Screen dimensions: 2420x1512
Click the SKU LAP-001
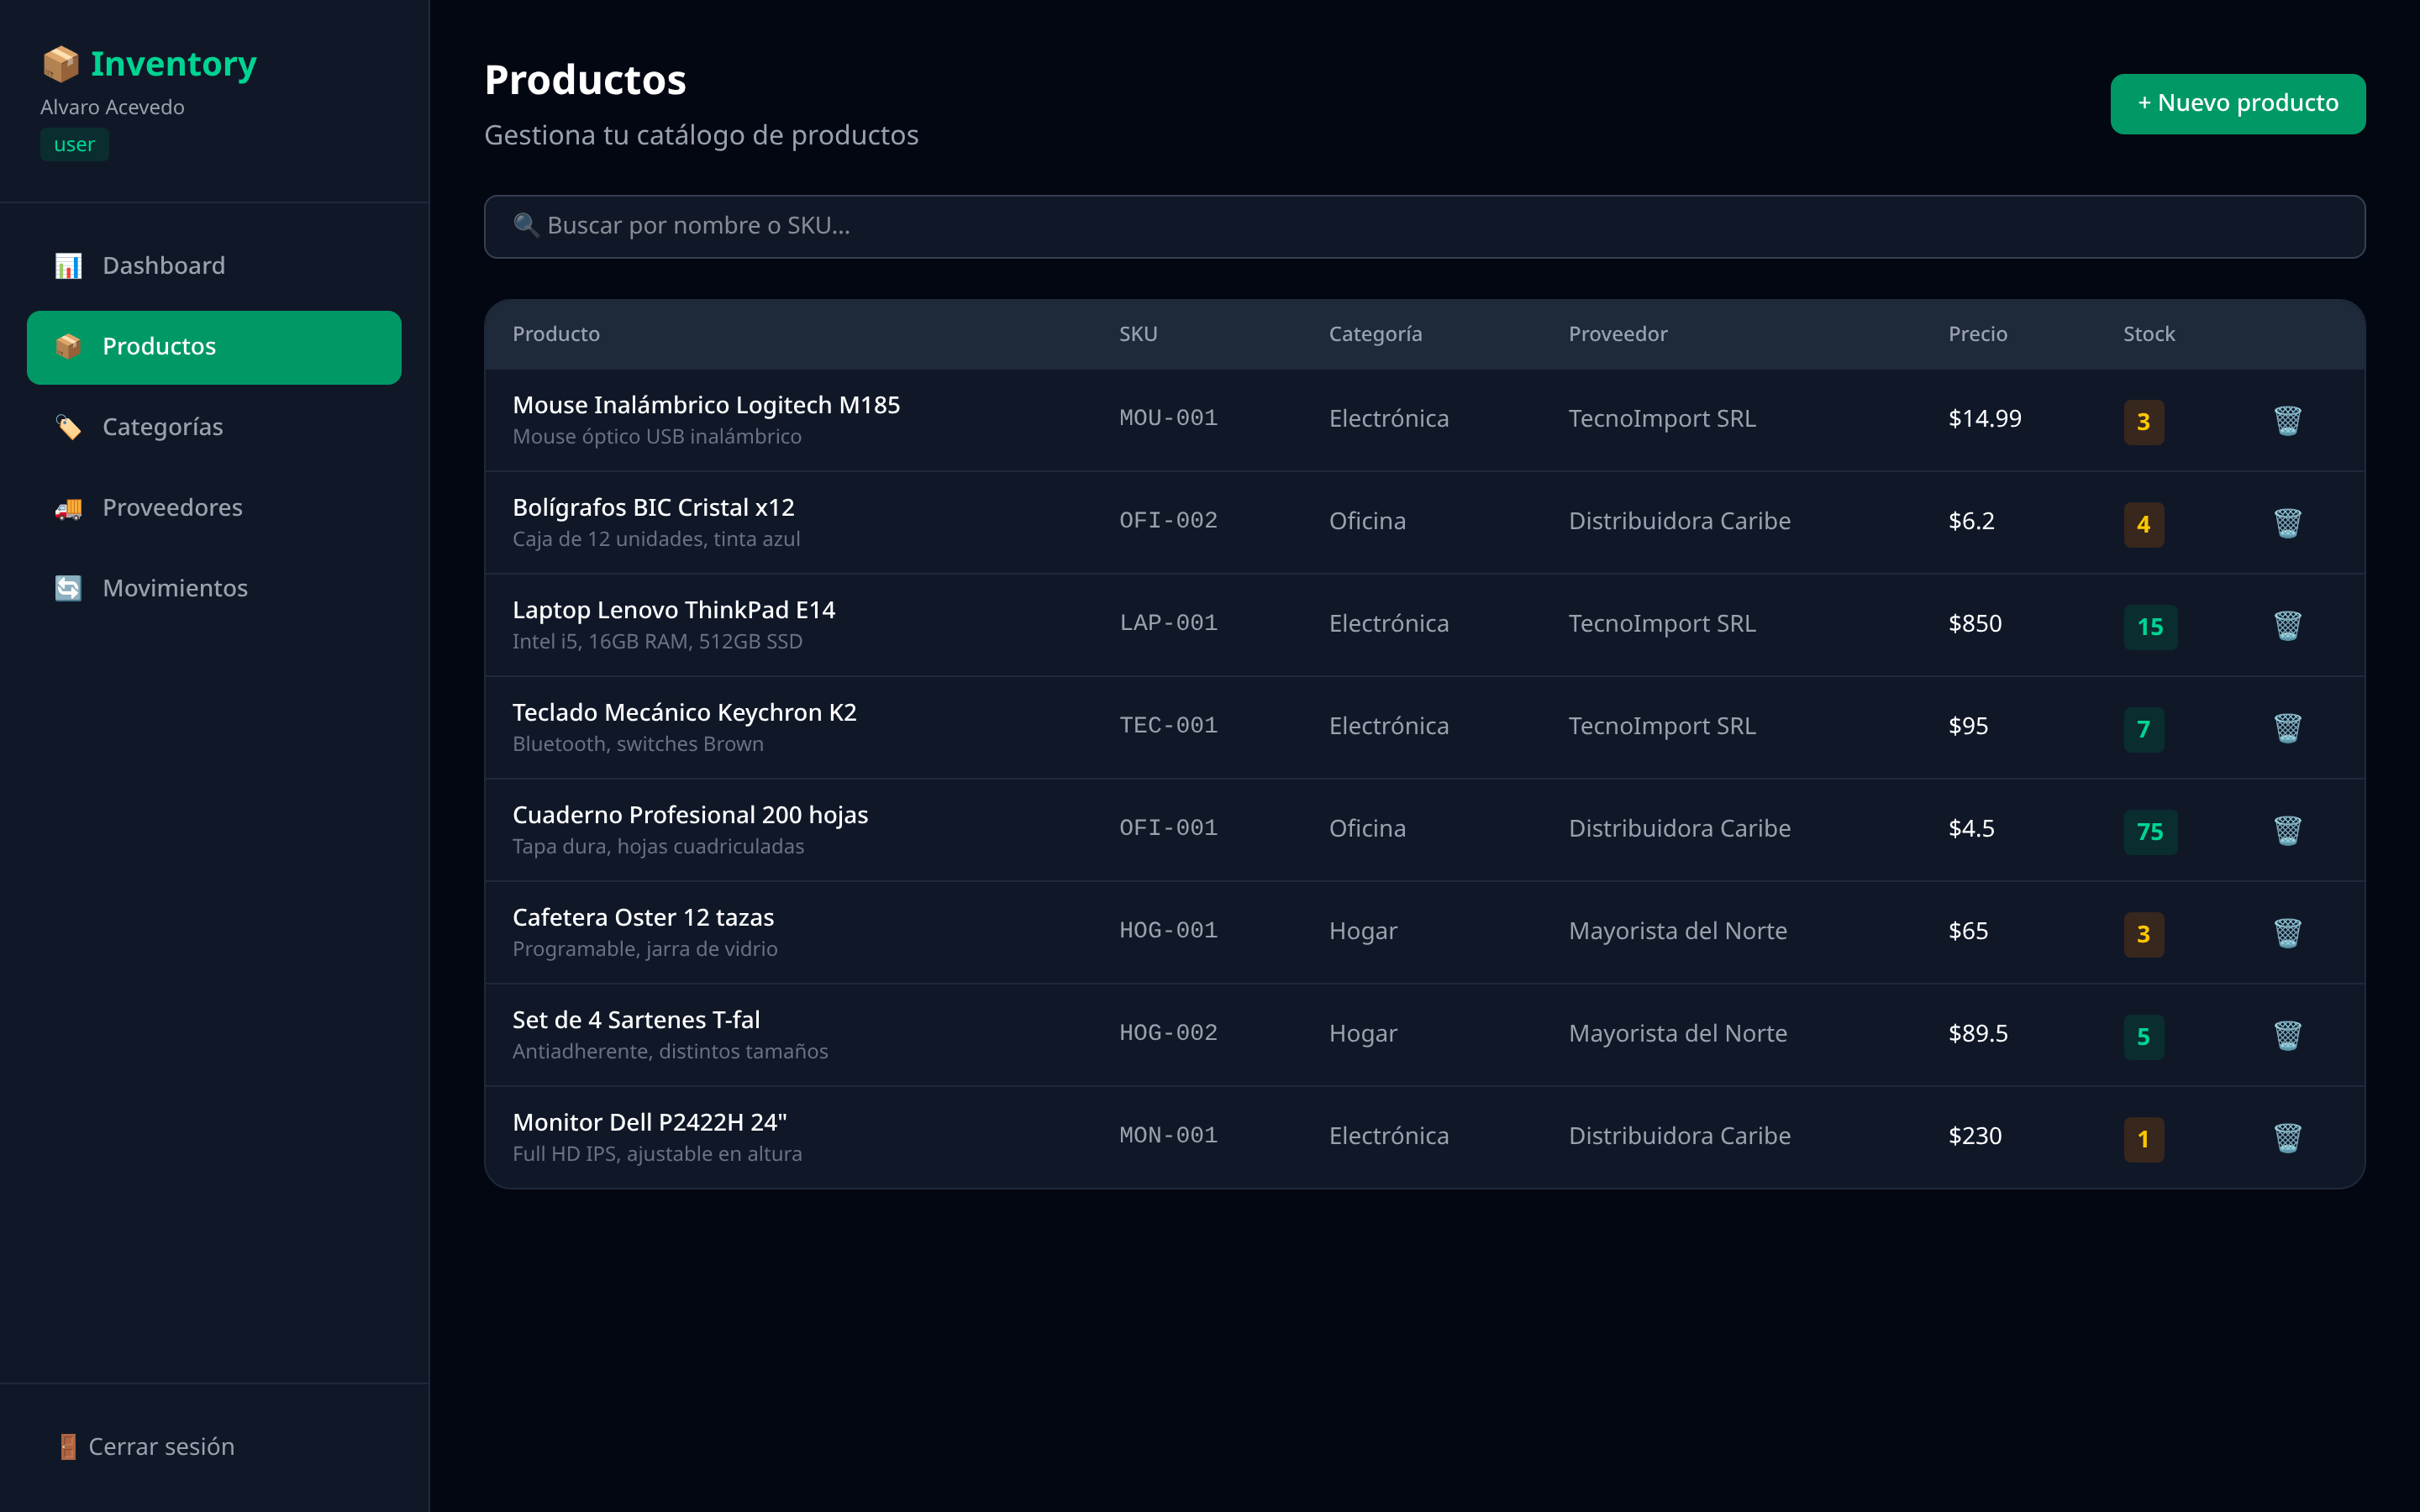1168,623
